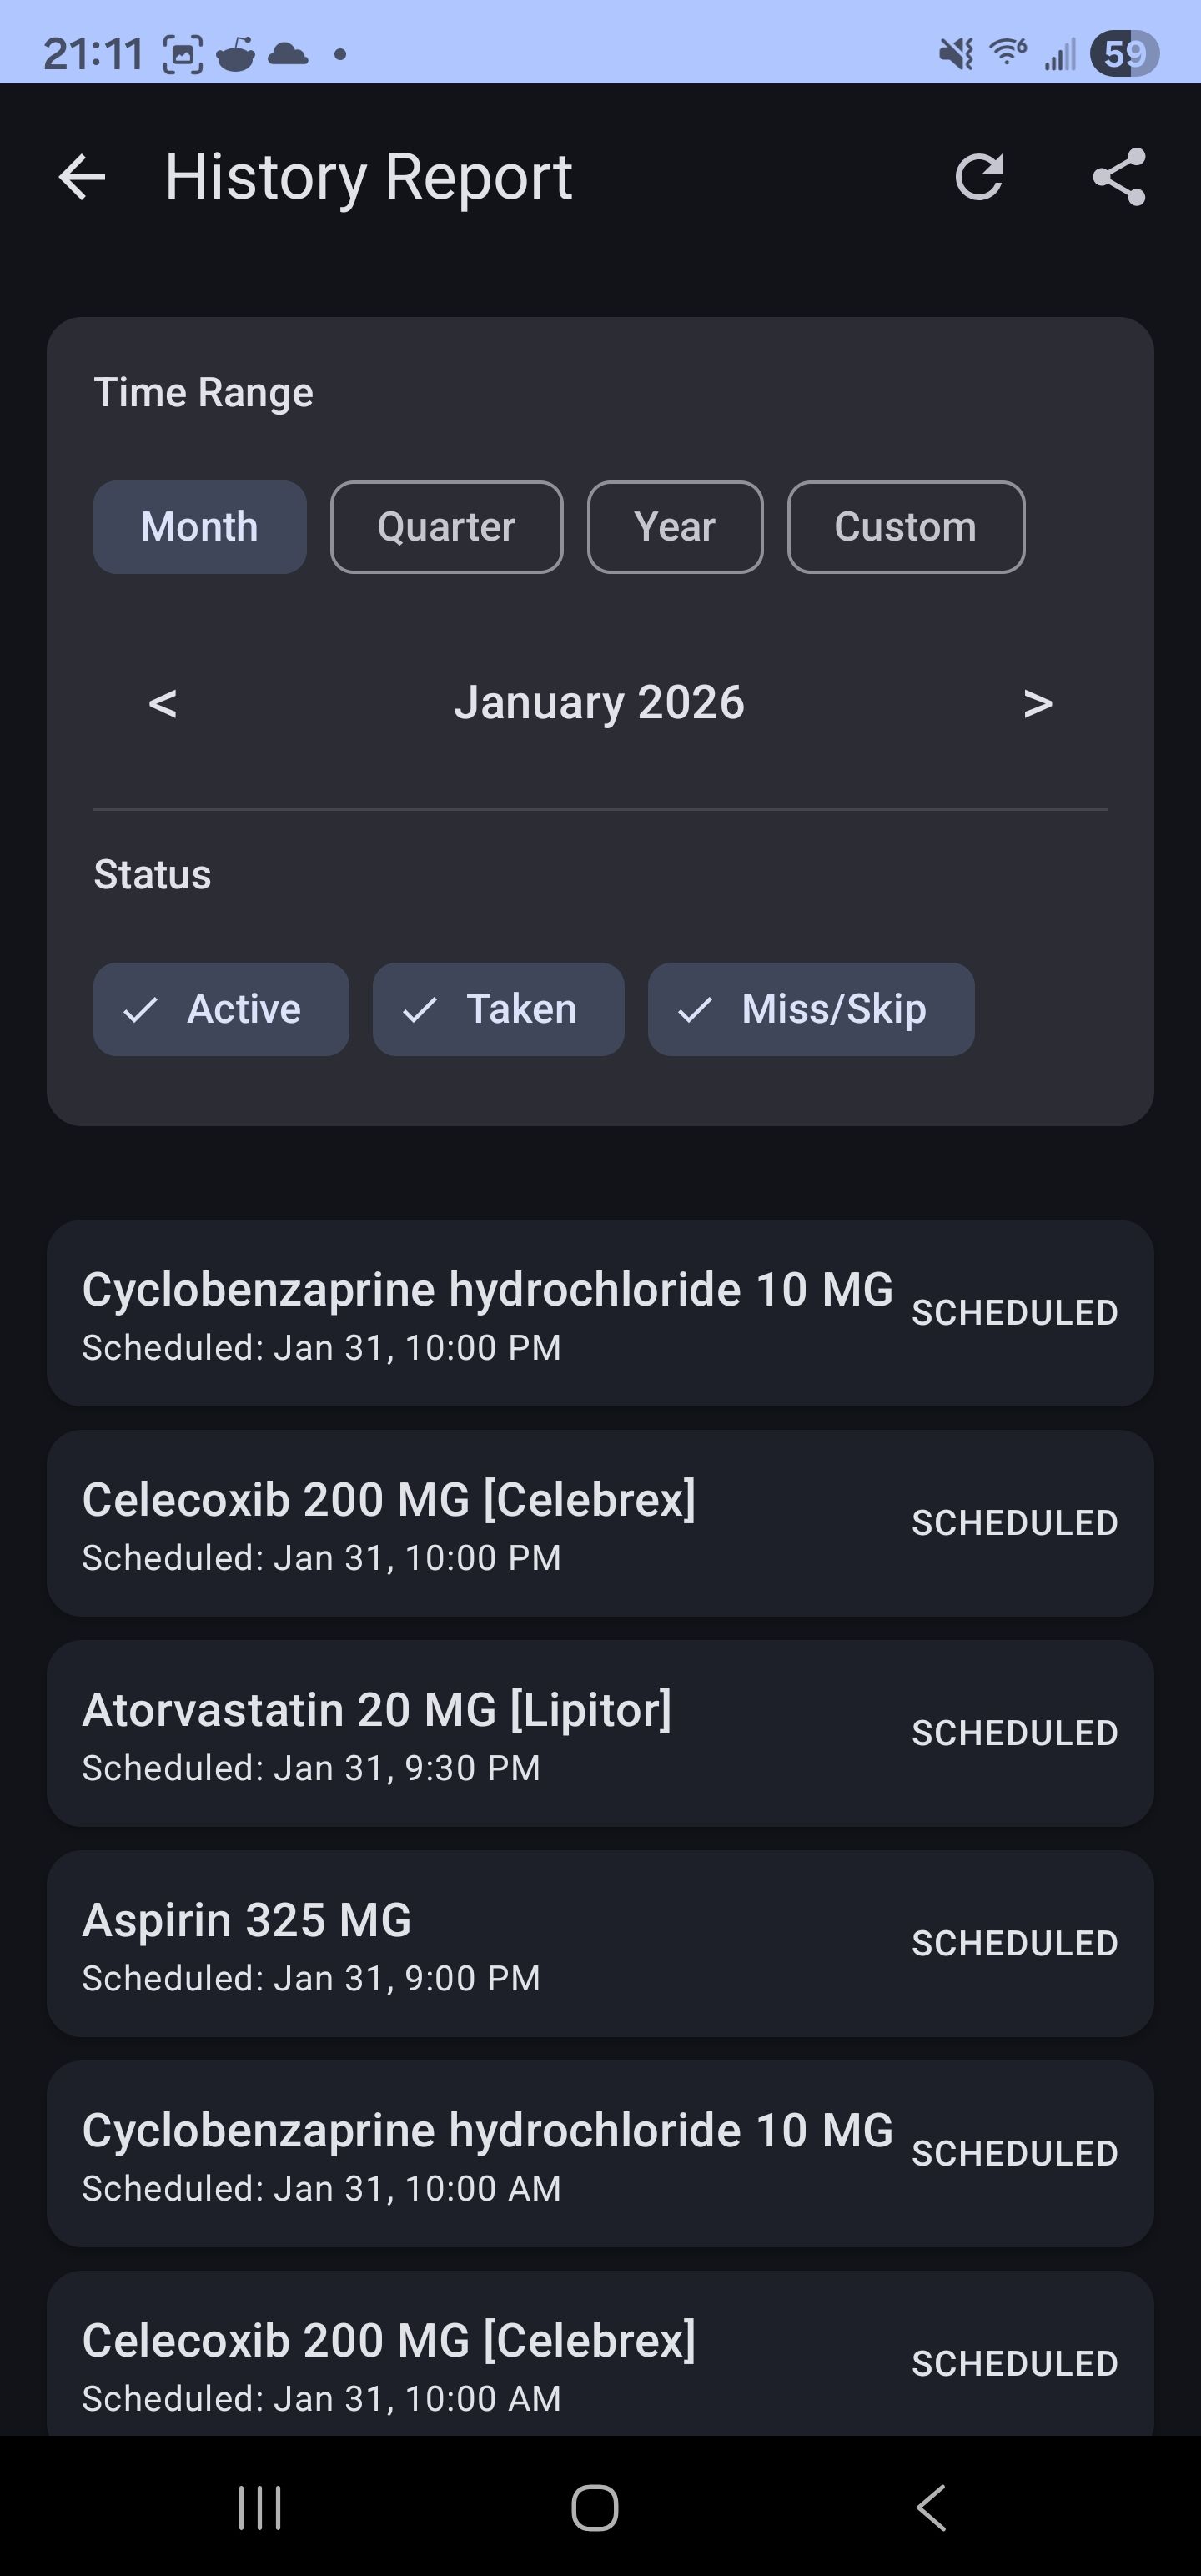
Task: Refresh the history report
Action: coord(978,178)
